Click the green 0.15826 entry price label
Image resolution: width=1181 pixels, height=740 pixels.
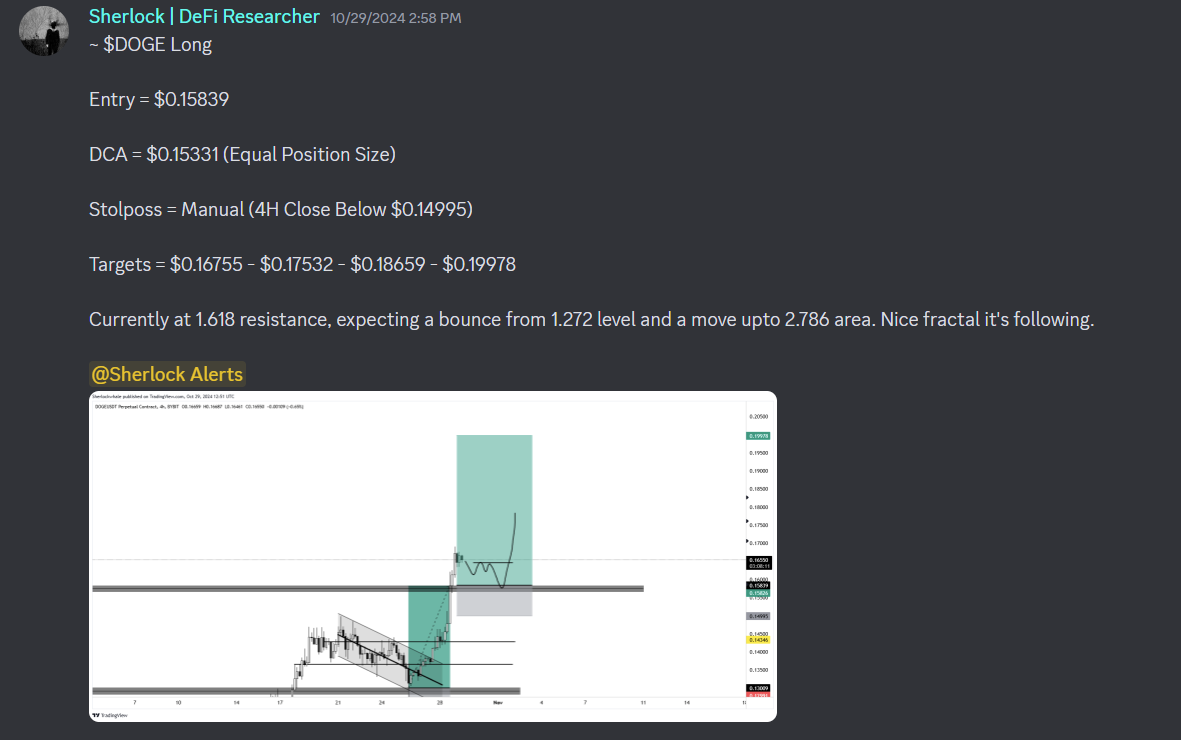click(759, 593)
